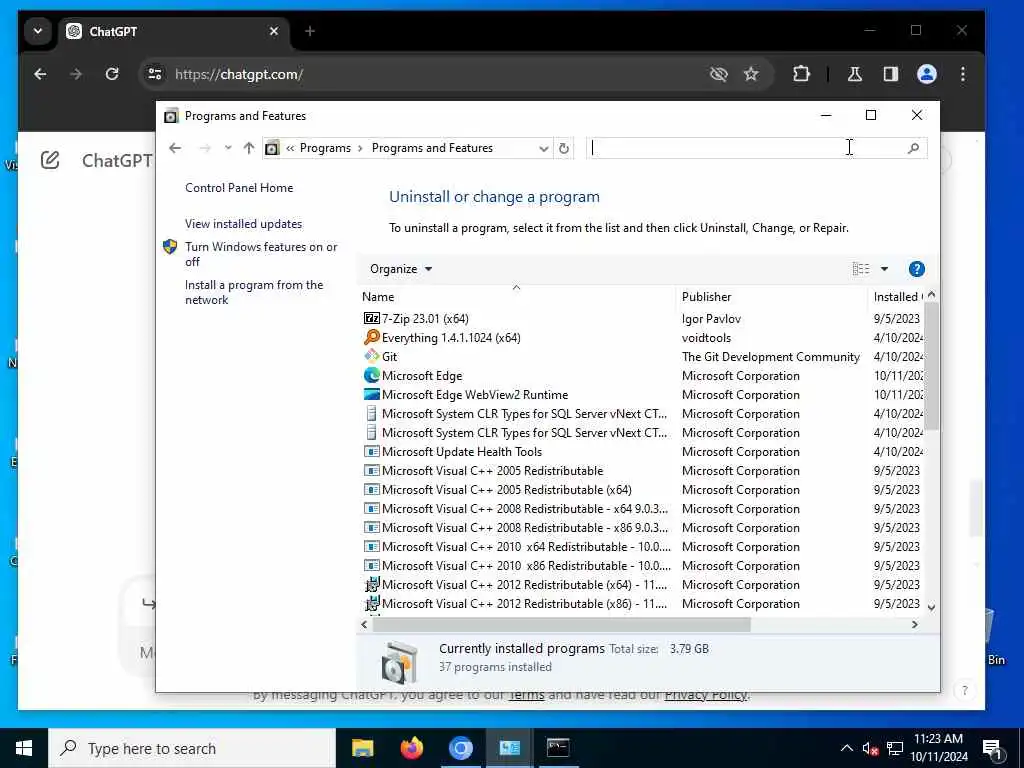Click the Installed On column header
Screen dimensions: 1024x768
click(x=897, y=296)
